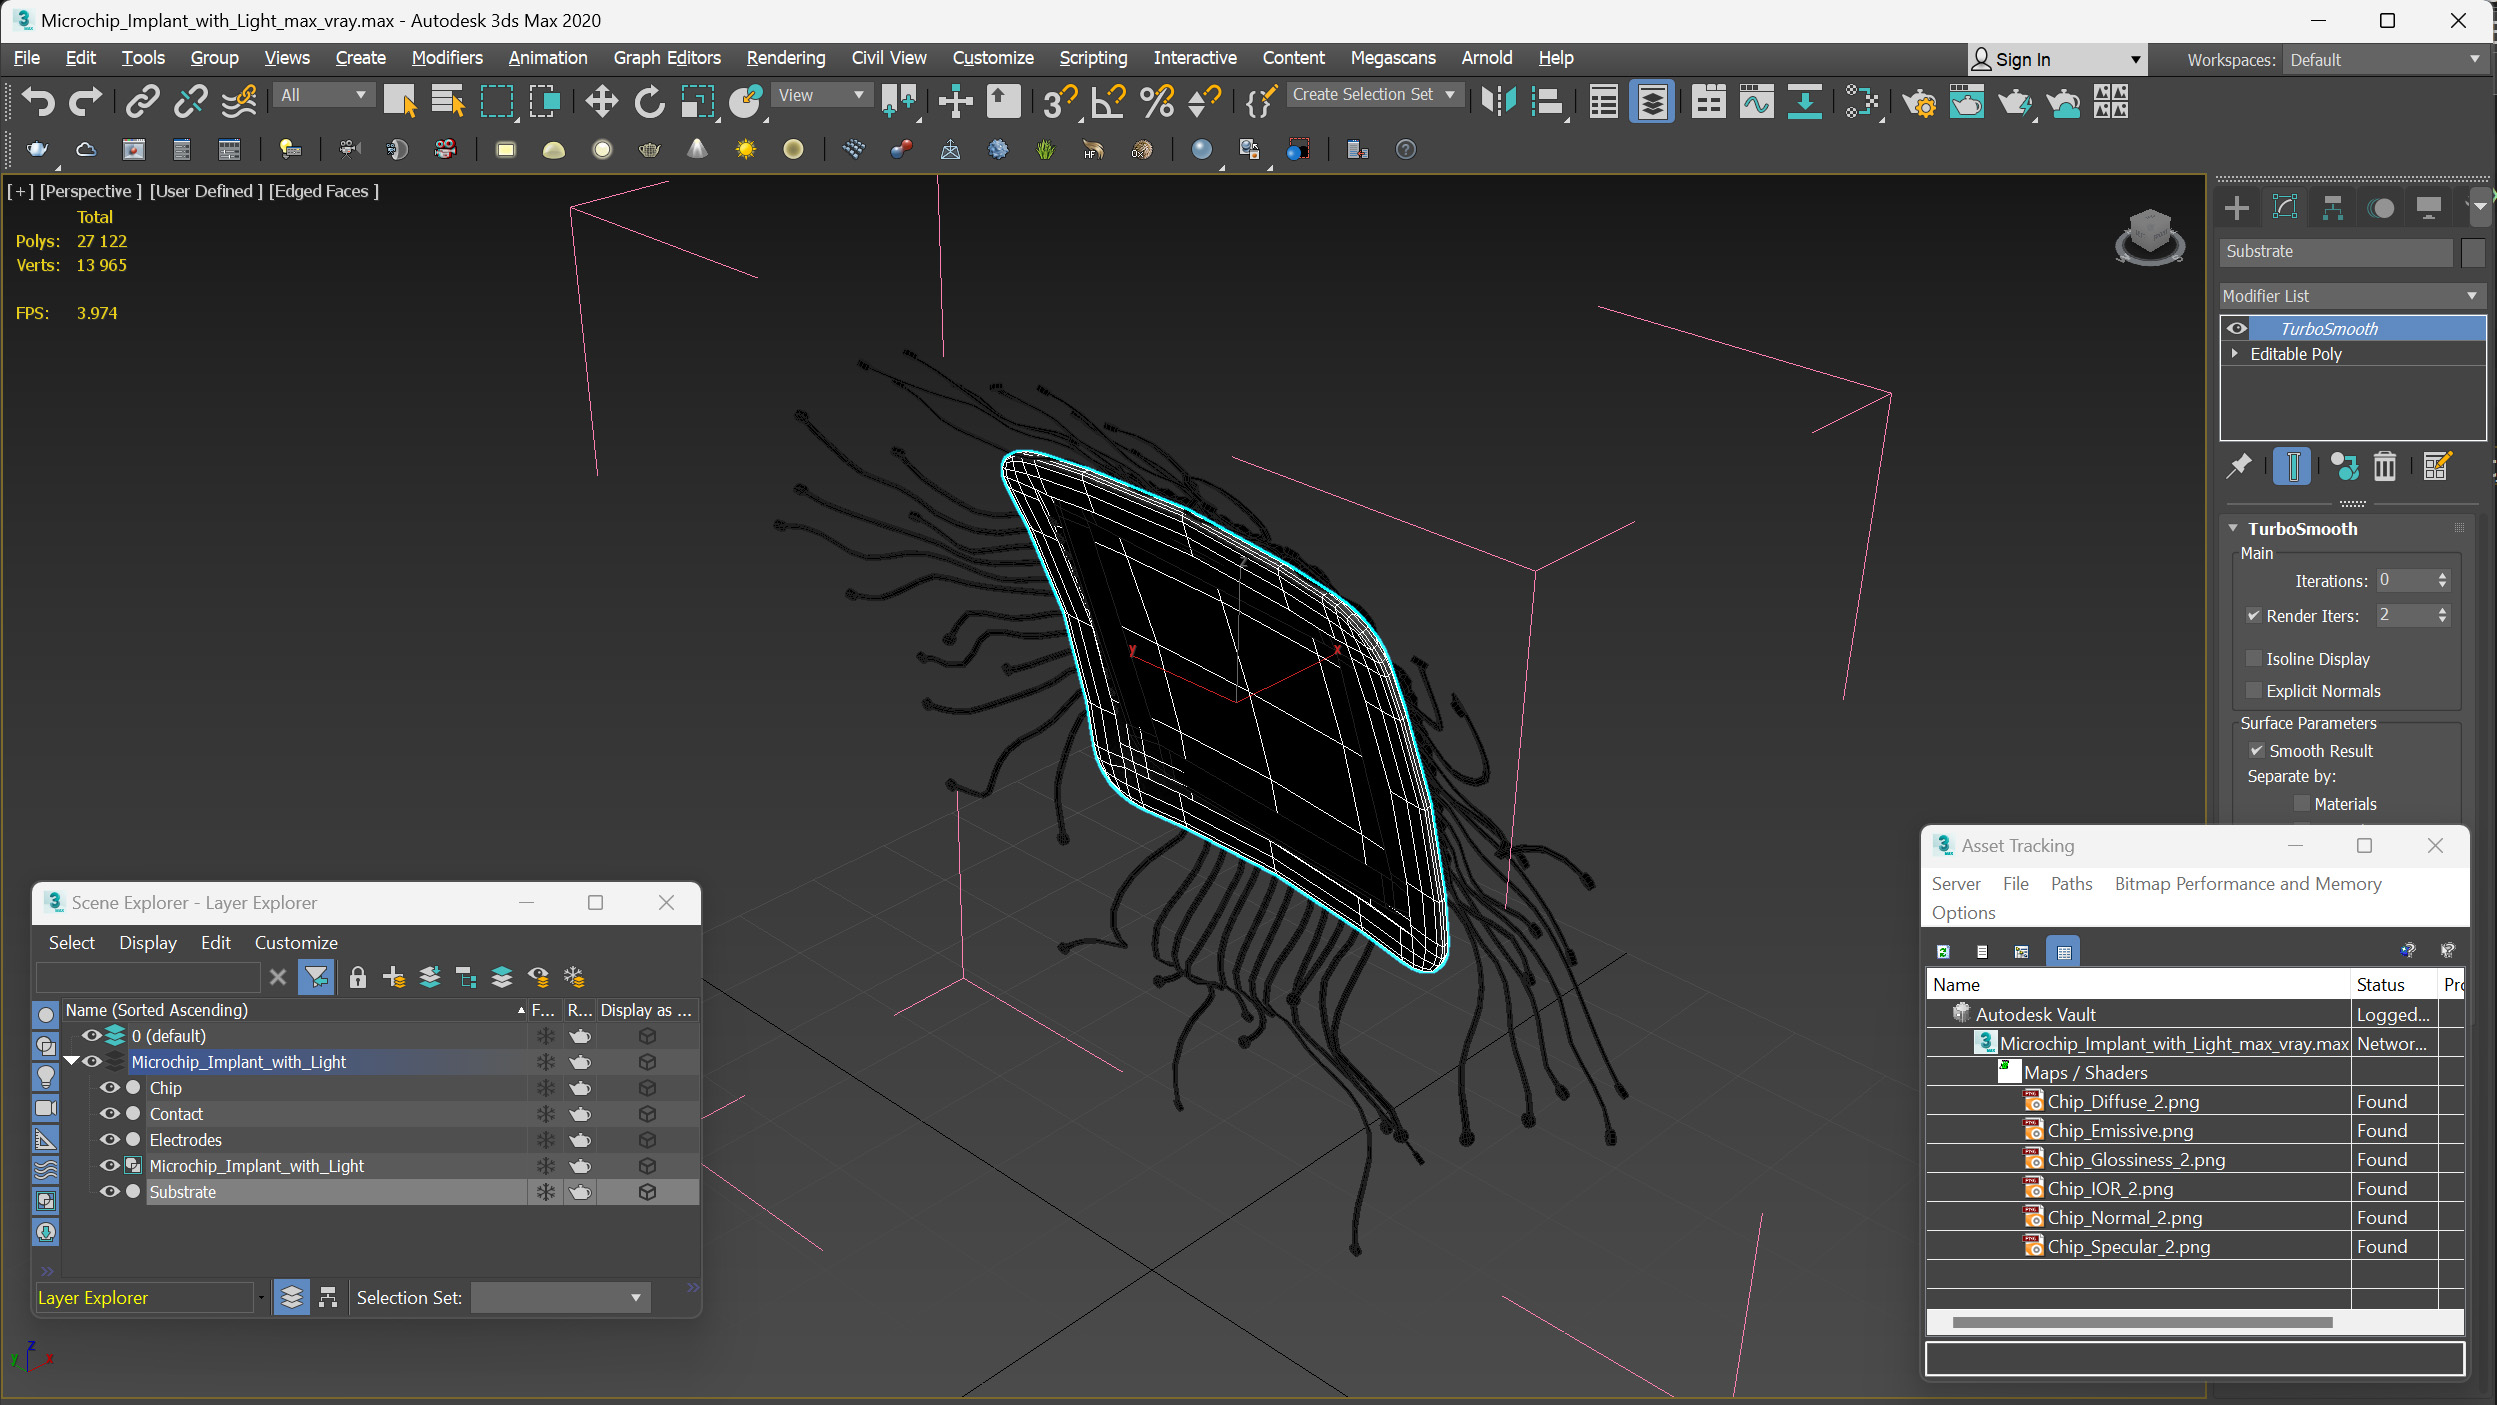
Task: Enable the Isoline Display checkbox
Action: 2254,658
